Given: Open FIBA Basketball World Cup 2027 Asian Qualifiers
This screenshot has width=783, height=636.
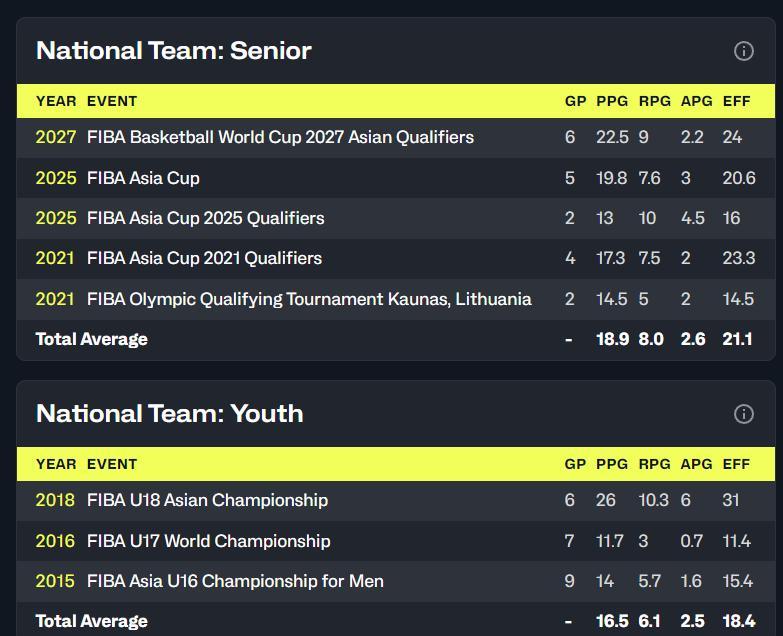Looking at the screenshot, I should coord(280,137).
